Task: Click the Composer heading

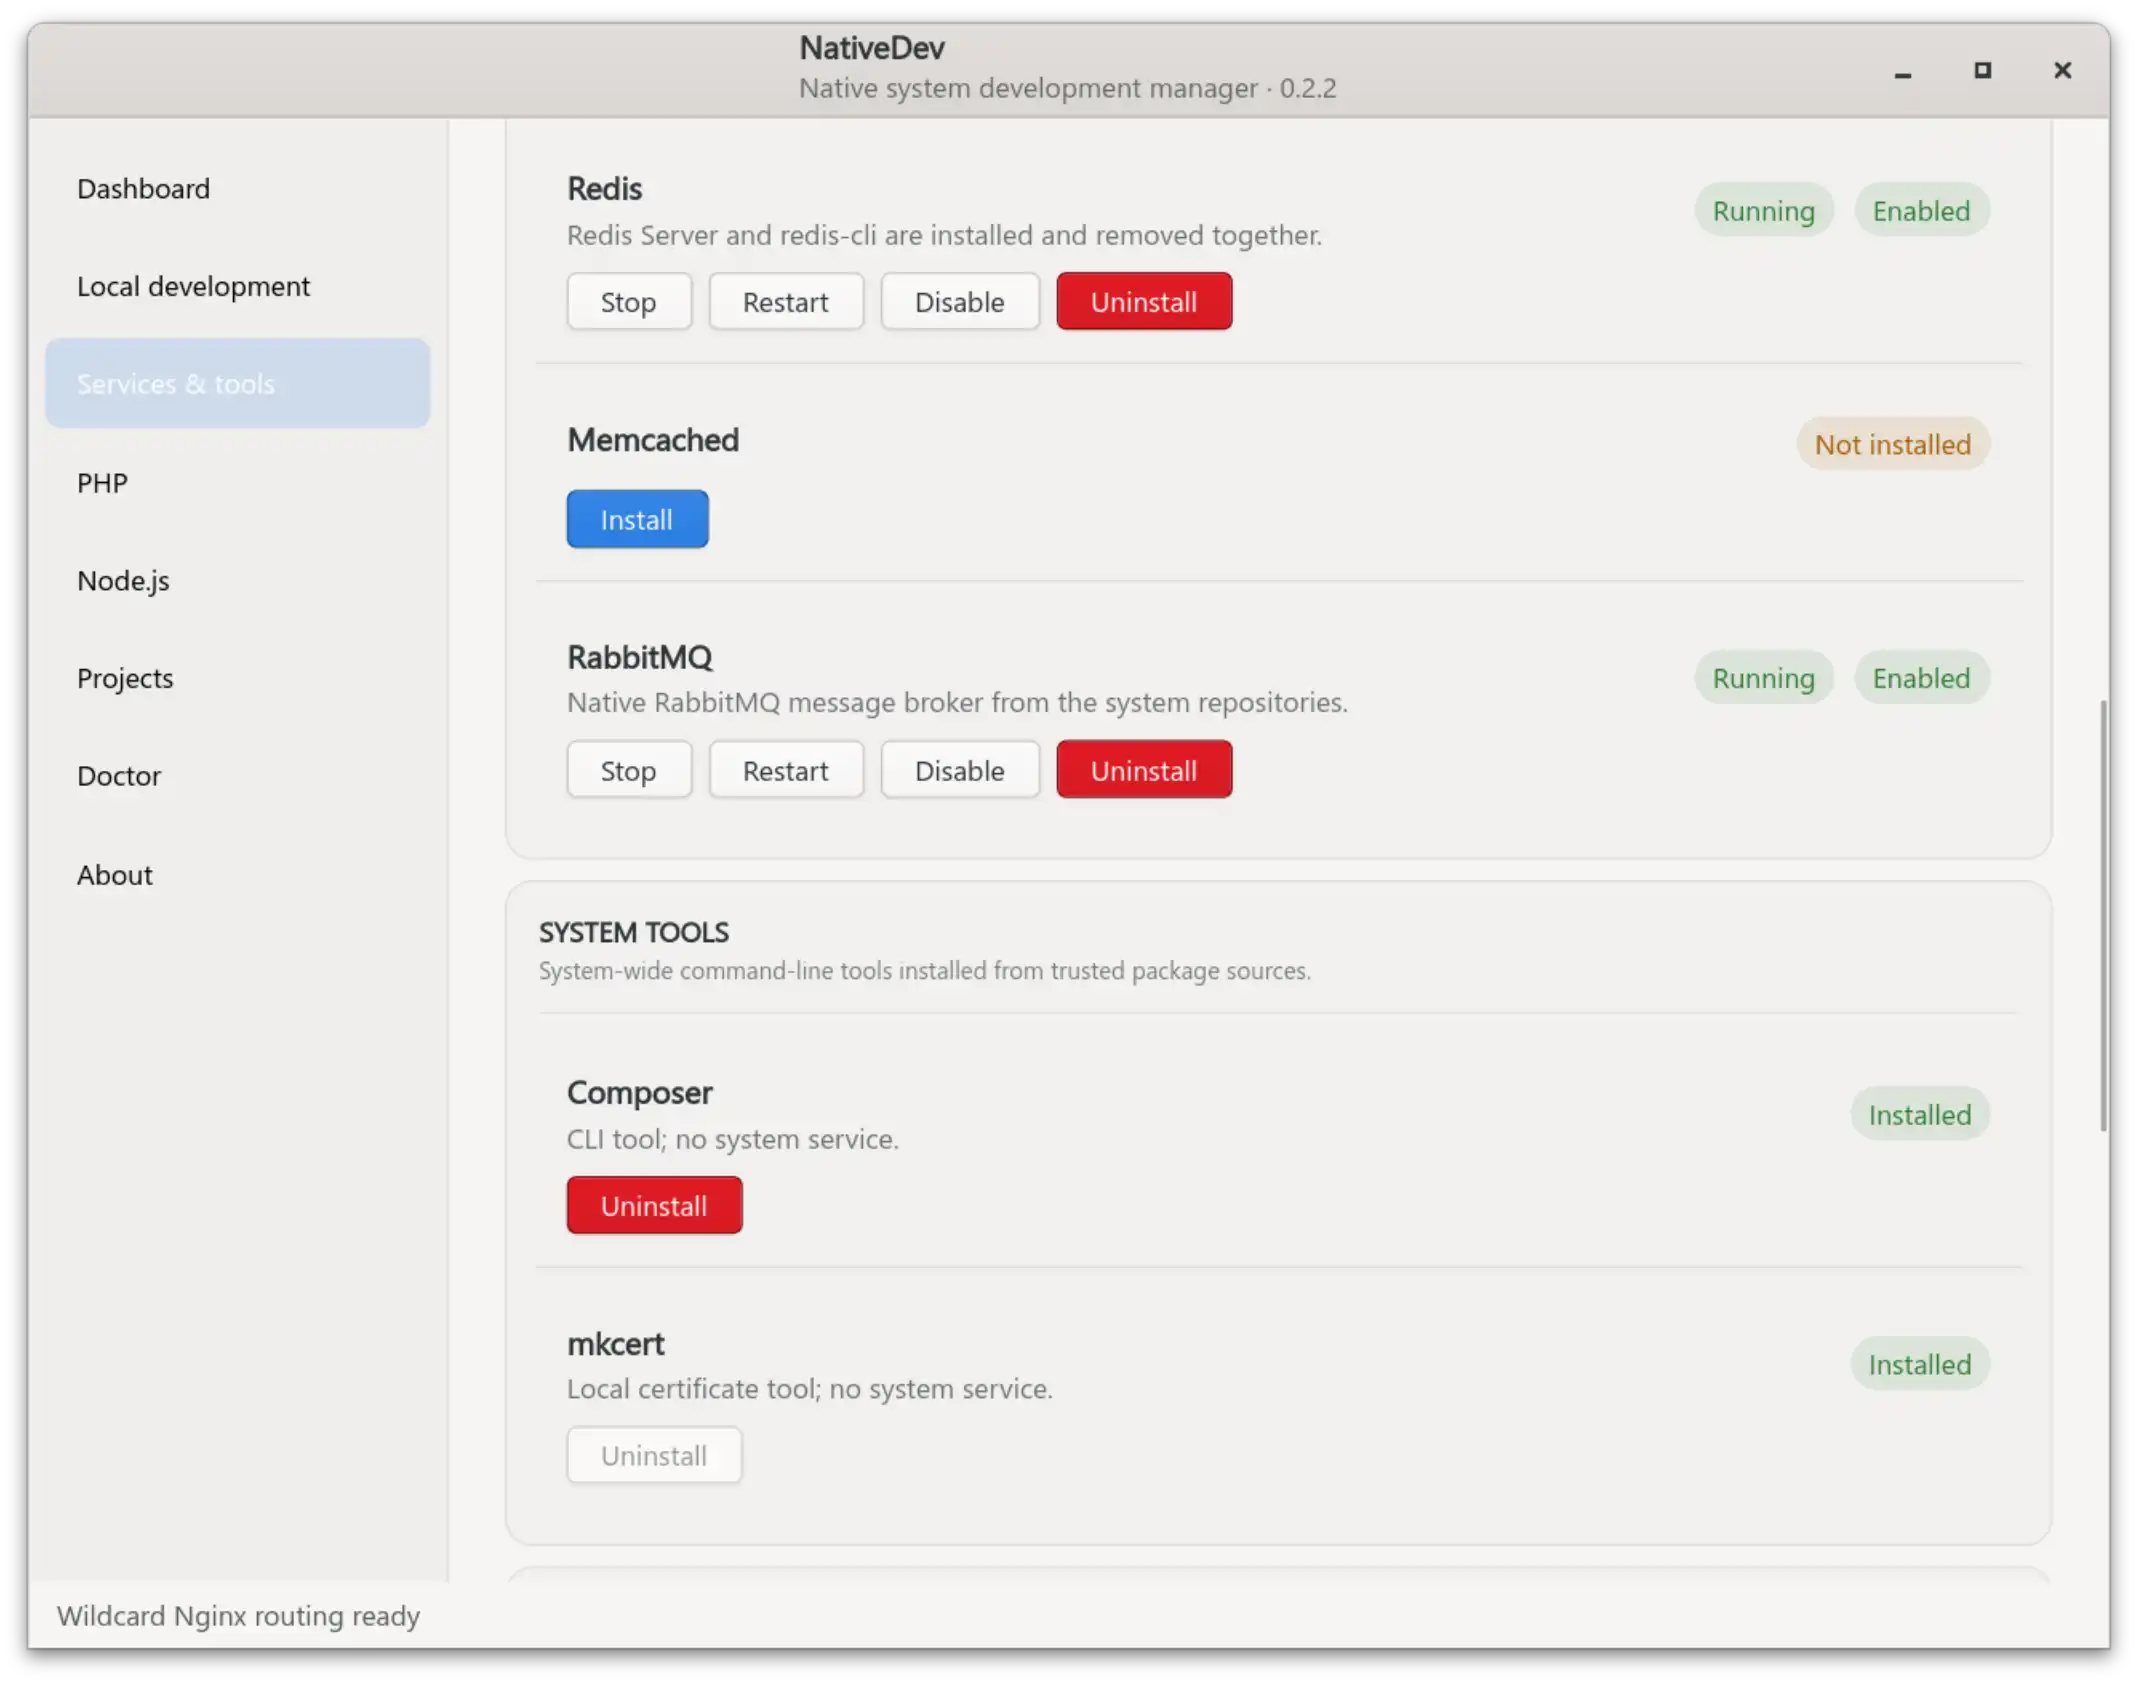Action: click(640, 1094)
